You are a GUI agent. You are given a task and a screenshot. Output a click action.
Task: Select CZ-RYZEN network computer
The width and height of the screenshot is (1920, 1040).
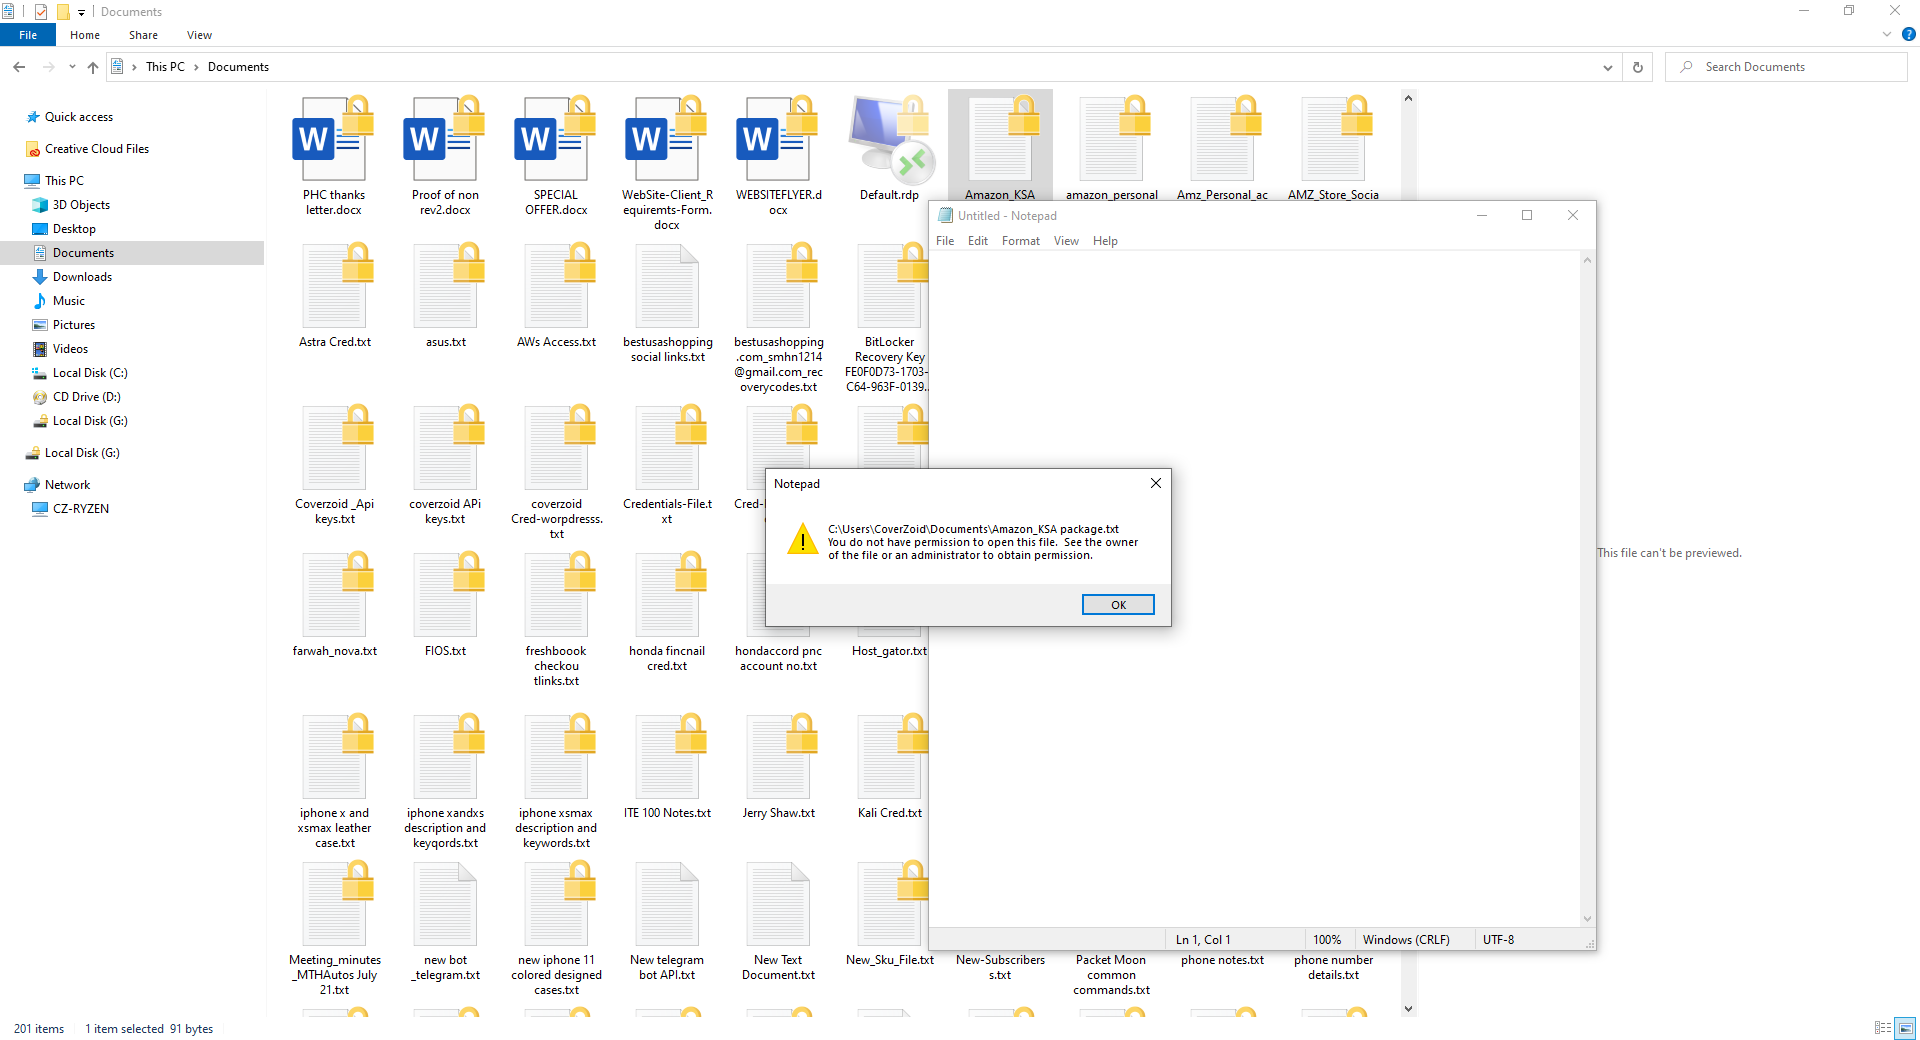pyautogui.click(x=80, y=509)
